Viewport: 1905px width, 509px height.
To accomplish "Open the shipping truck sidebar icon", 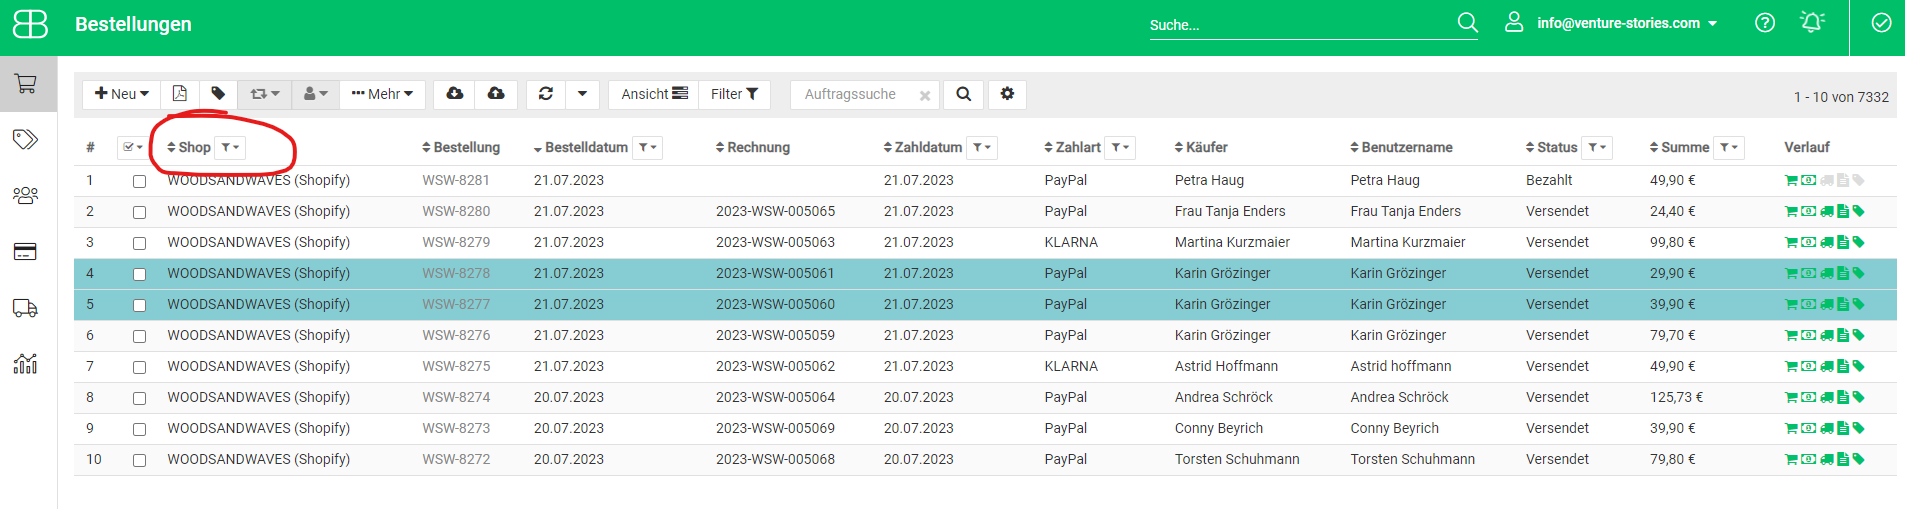I will click(x=26, y=308).
